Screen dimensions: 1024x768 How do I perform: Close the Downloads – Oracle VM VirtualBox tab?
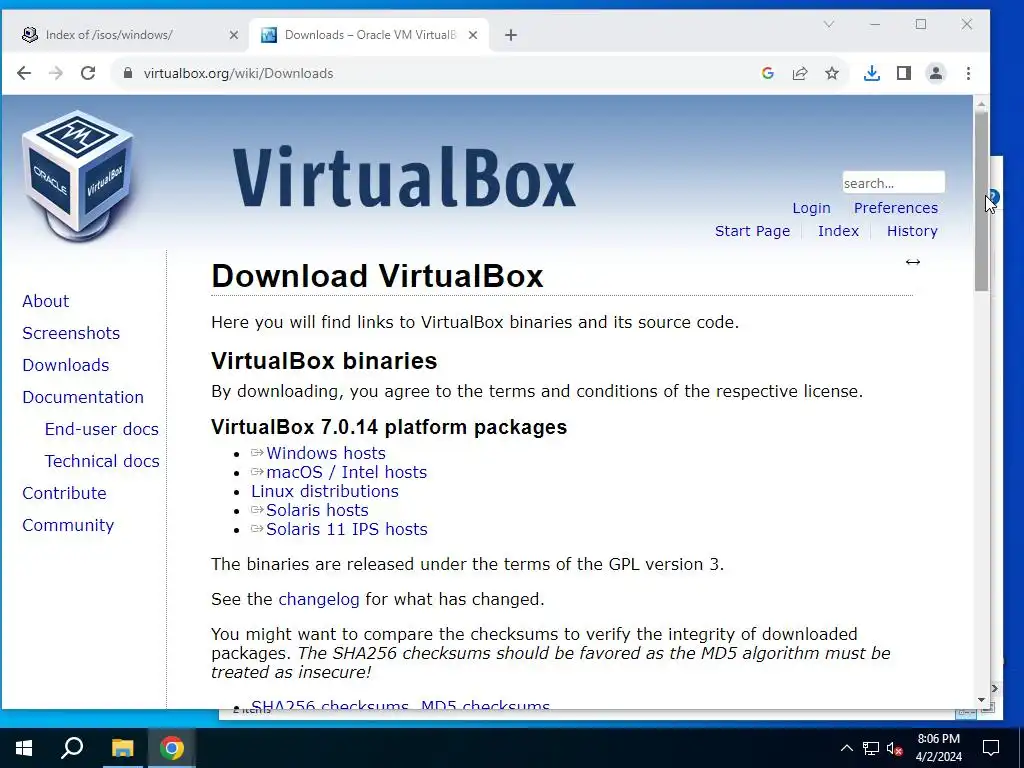click(473, 35)
